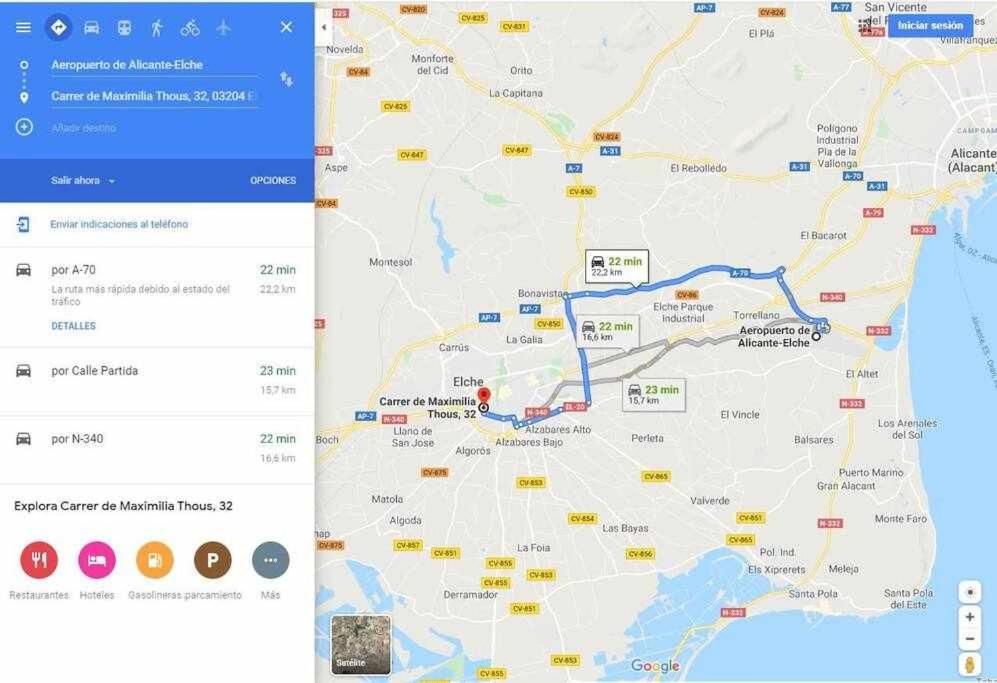The image size is (997, 683).
Task: Select driving travel mode icon
Action: (x=92, y=27)
